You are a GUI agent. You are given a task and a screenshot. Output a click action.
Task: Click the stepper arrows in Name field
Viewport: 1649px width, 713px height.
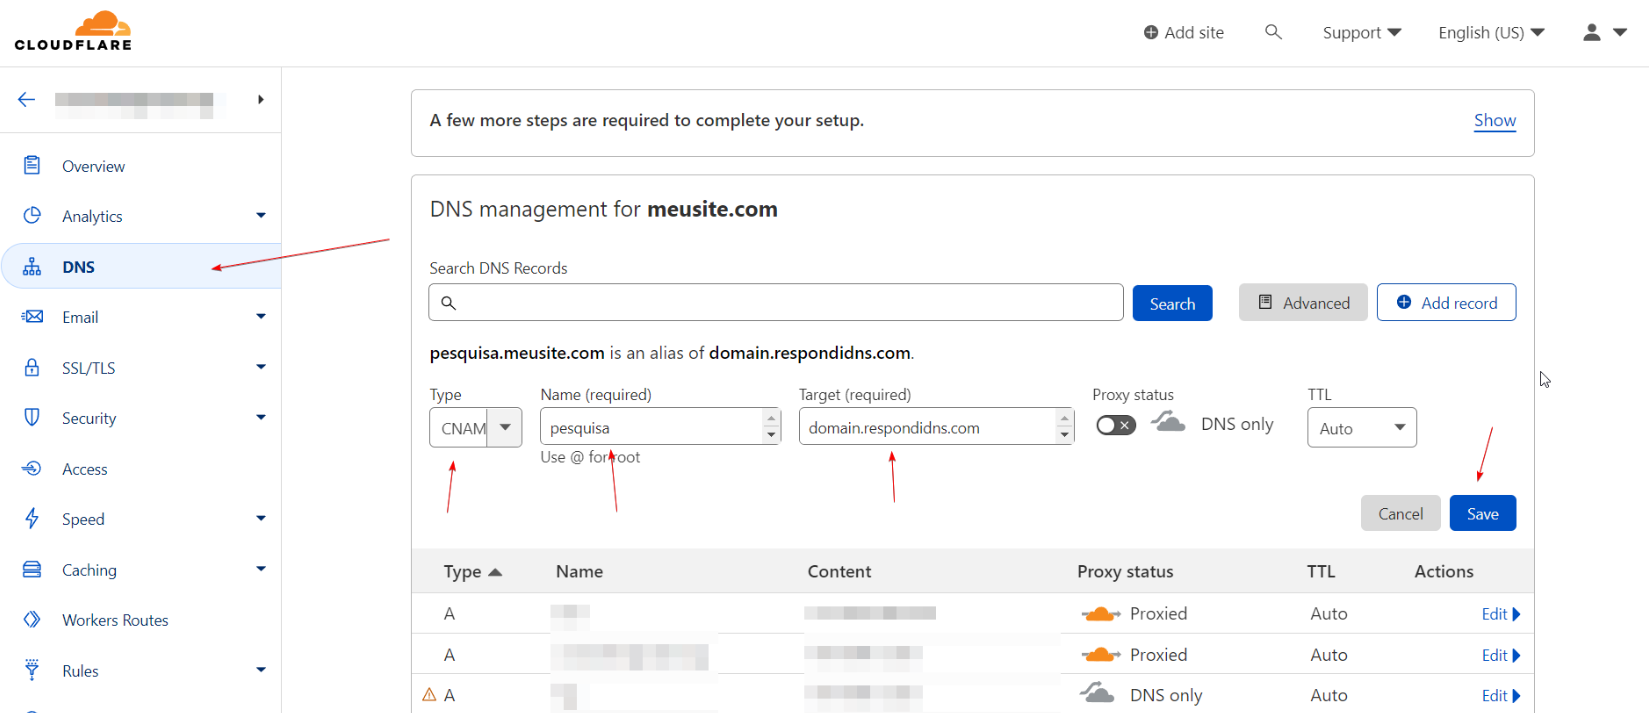(x=771, y=427)
